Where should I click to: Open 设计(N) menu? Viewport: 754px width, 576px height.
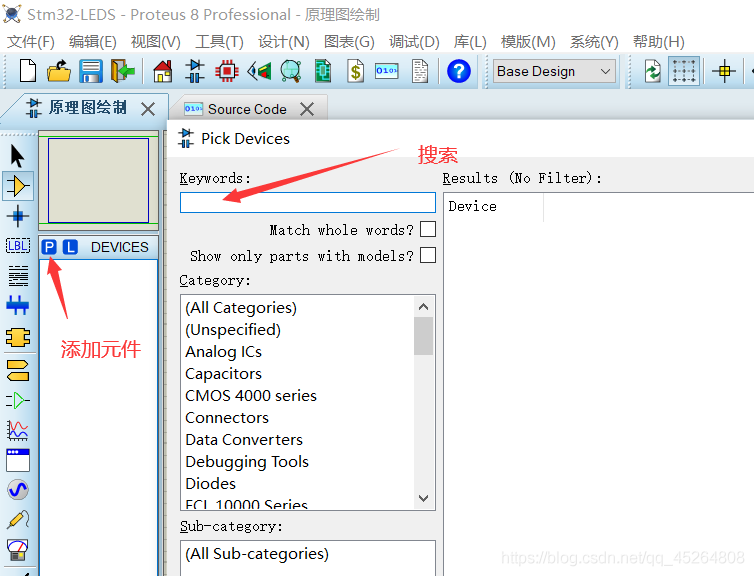[284, 42]
